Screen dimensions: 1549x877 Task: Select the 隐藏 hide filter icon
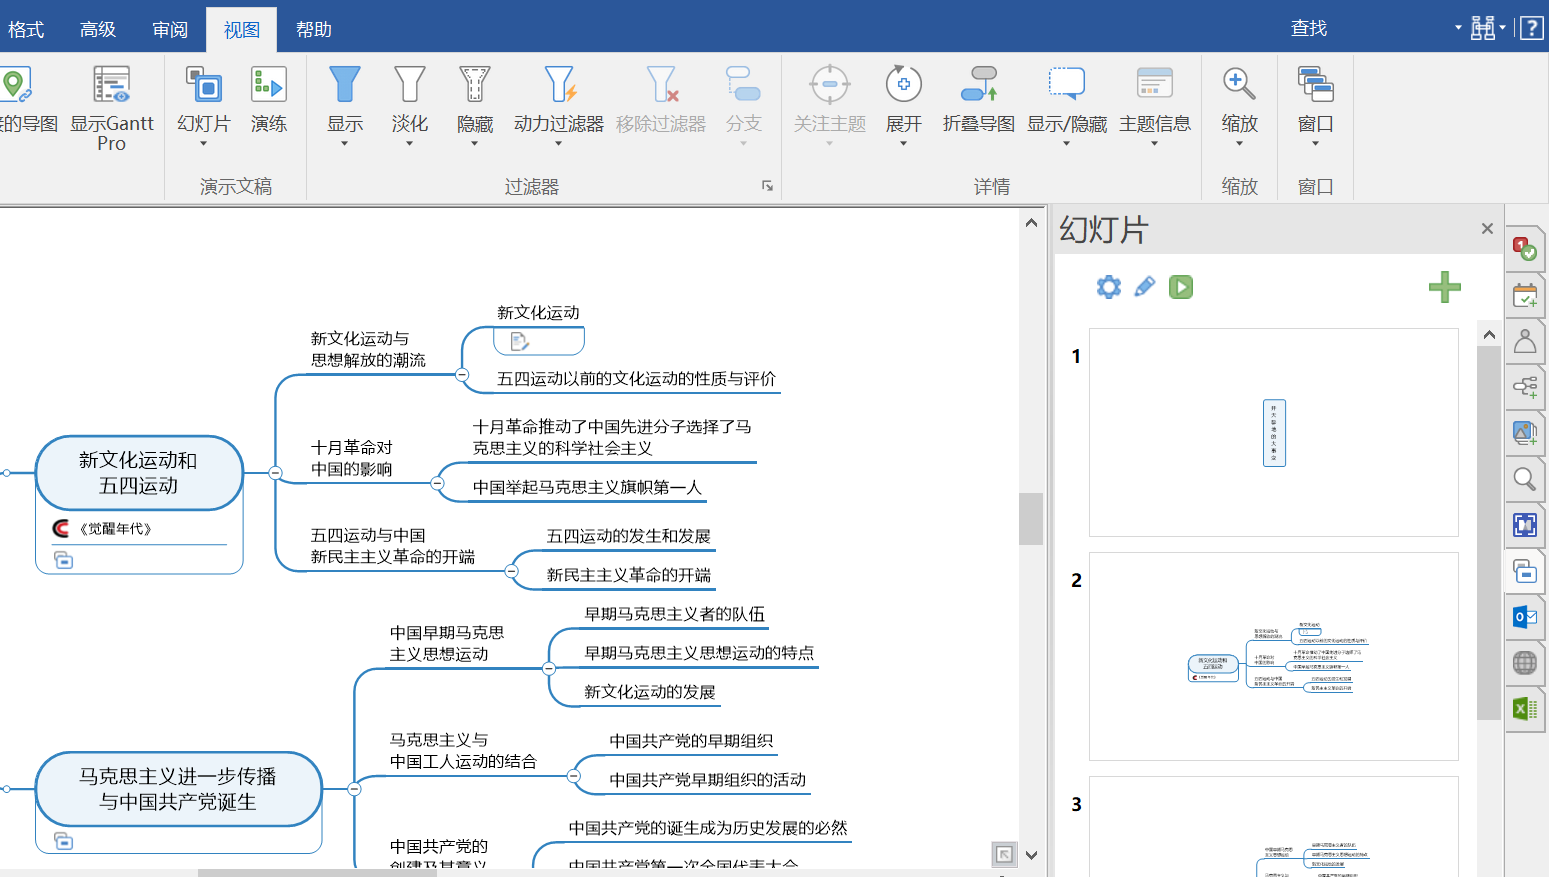pyautogui.click(x=475, y=85)
